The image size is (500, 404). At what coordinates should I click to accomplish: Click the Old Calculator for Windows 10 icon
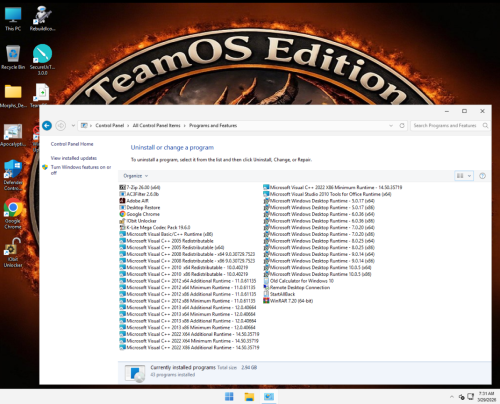pyautogui.click(x=266, y=281)
